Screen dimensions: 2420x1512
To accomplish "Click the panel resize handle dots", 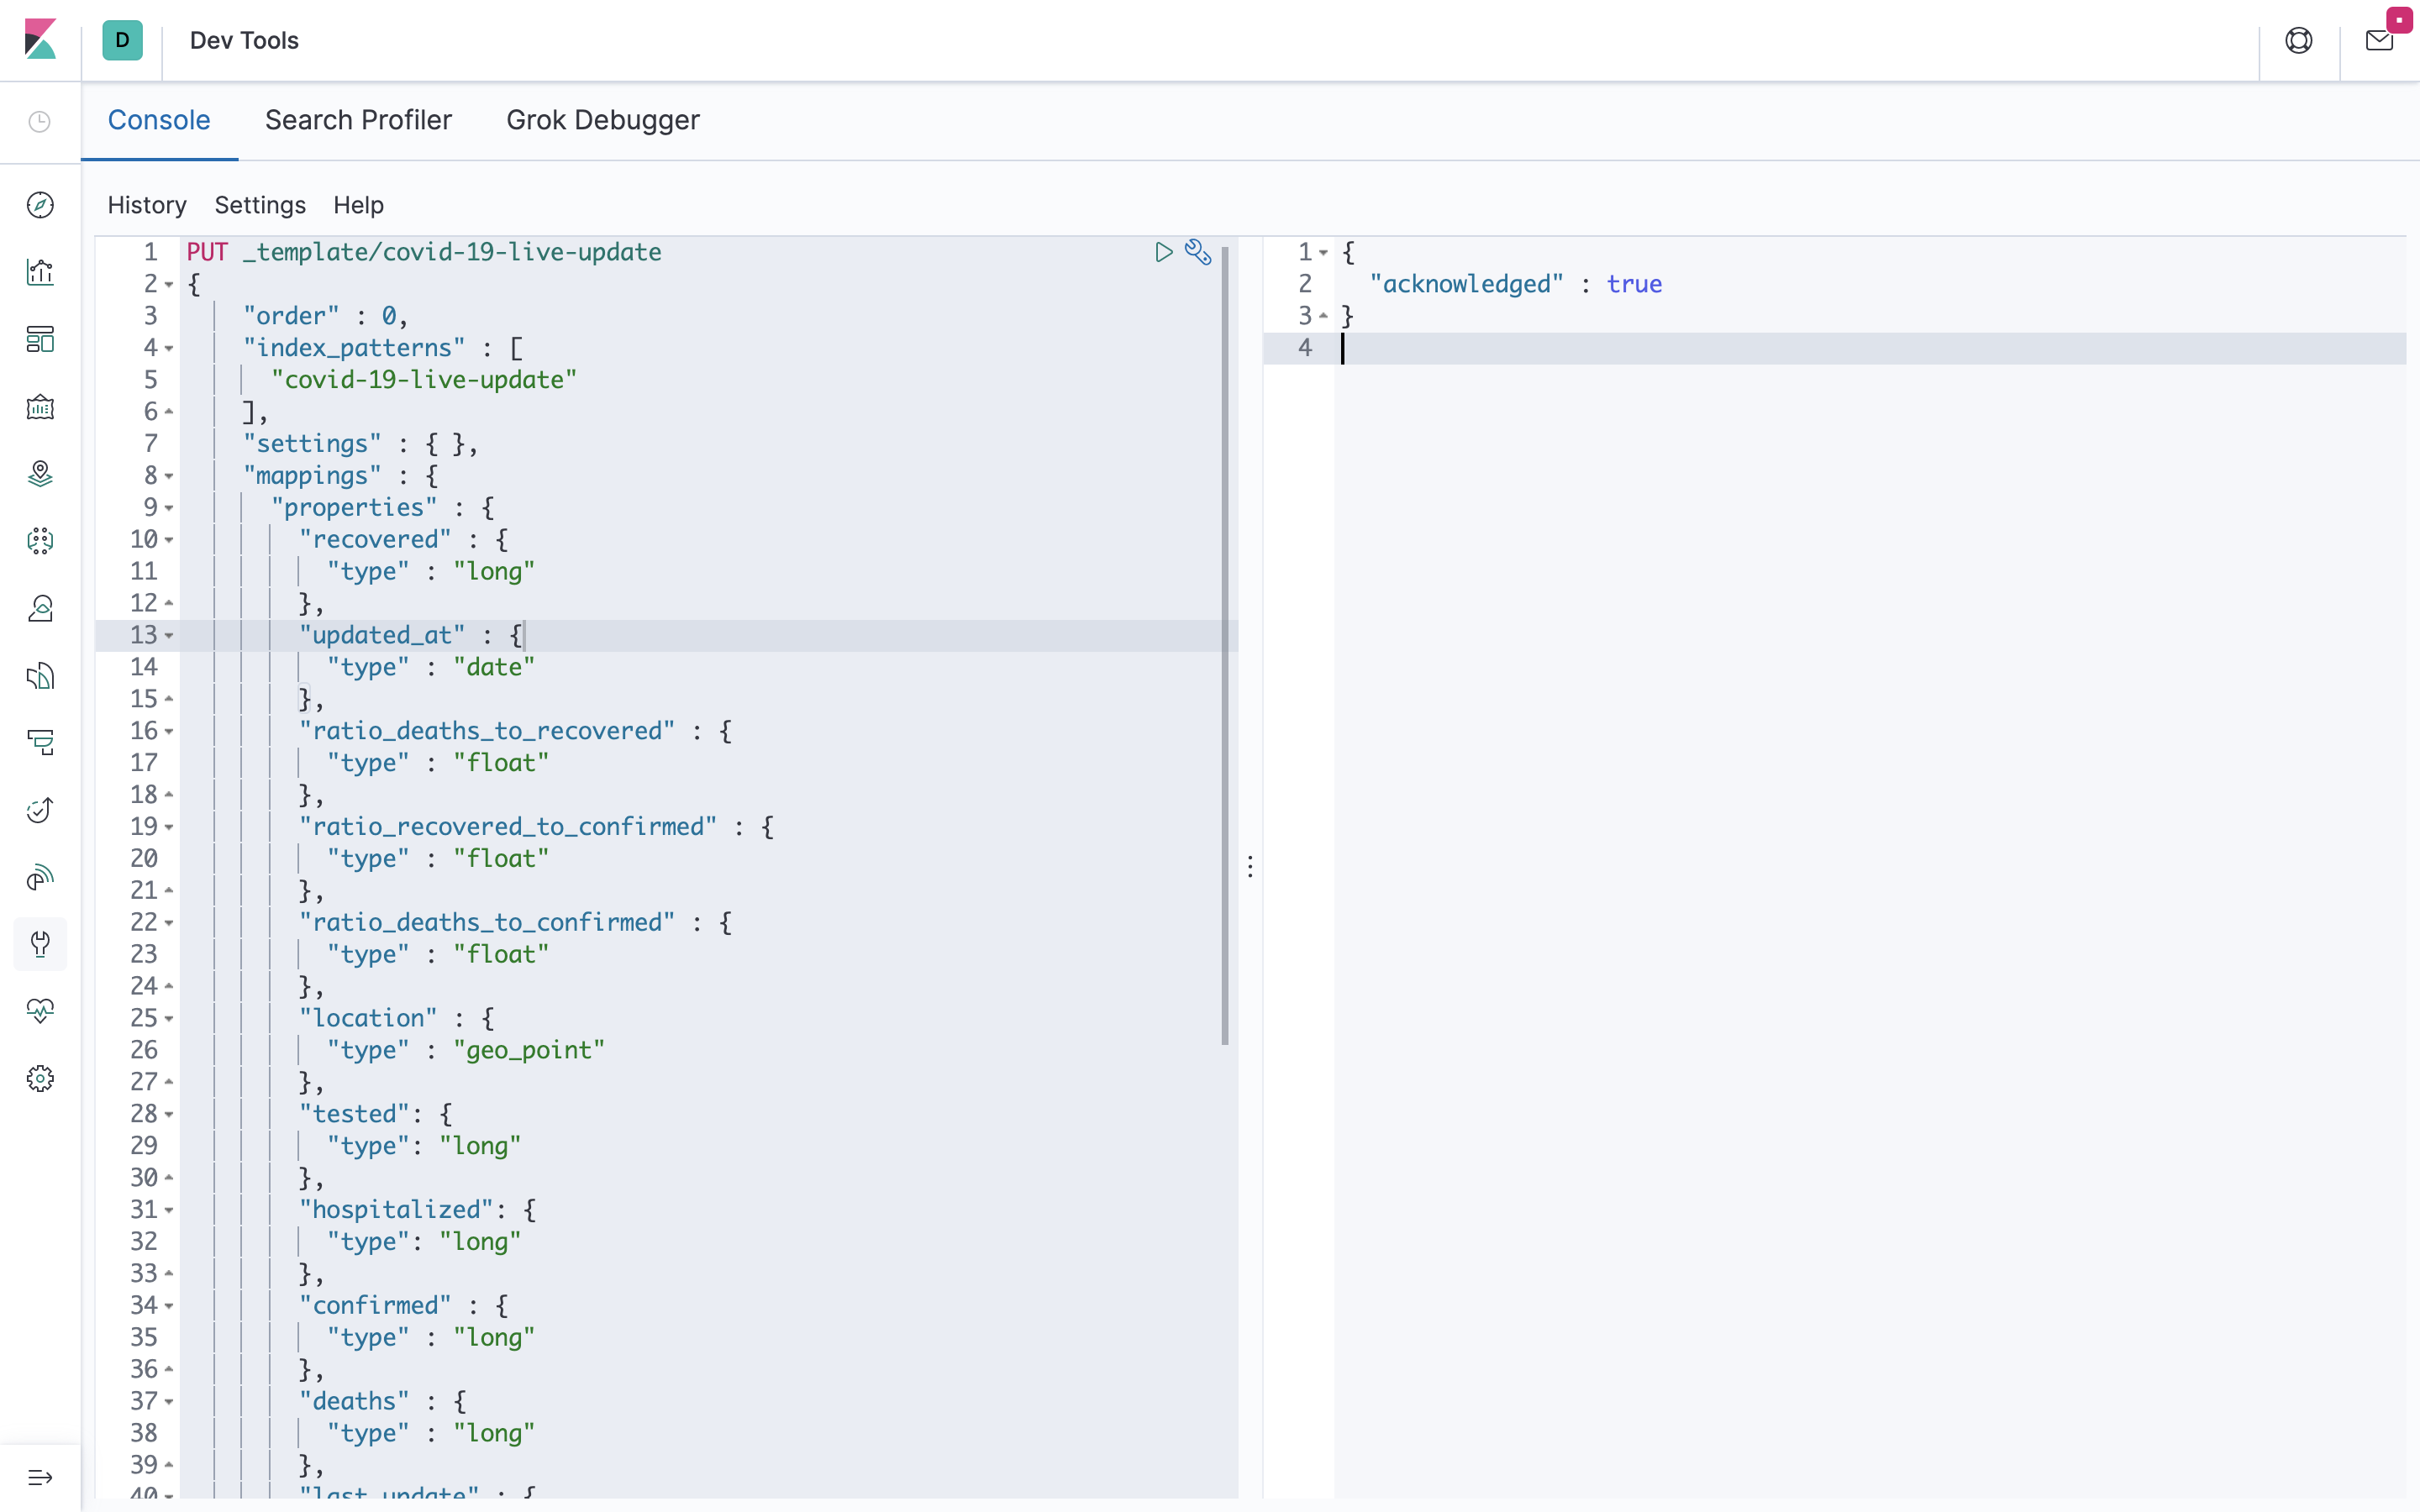I will tap(1250, 866).
